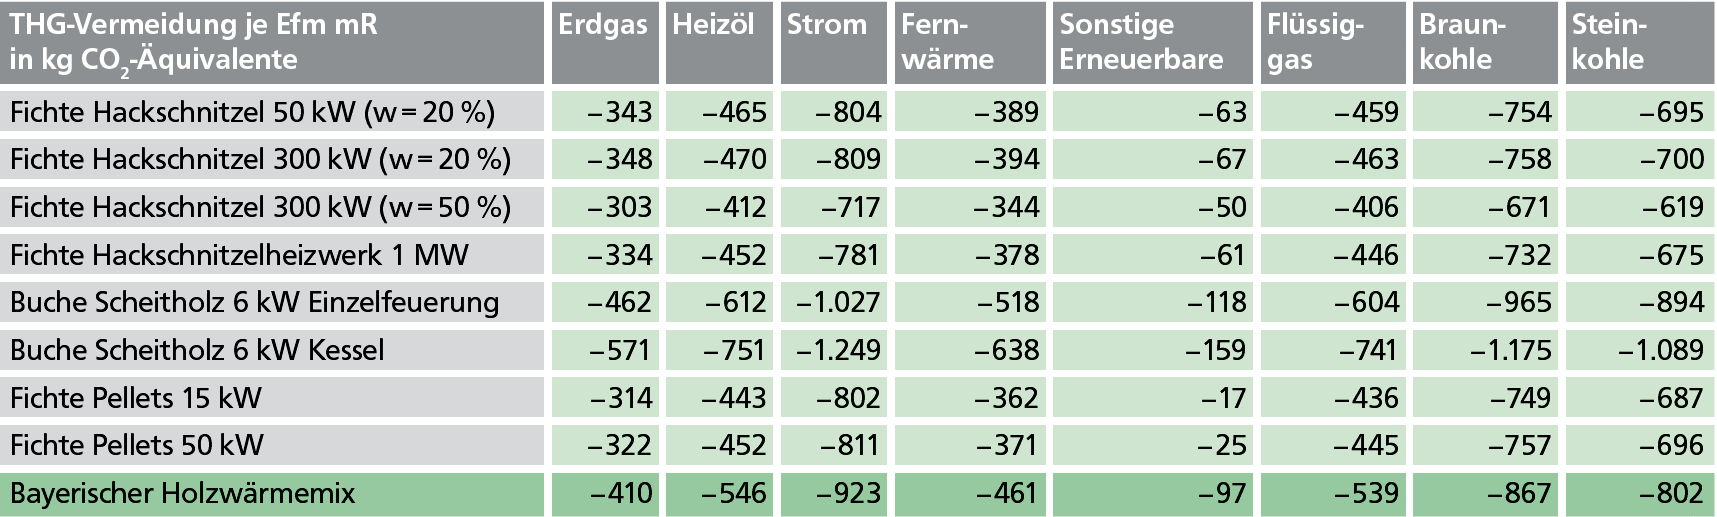Click the Bayerischer Holzwärmemix row label

(182, 493)
